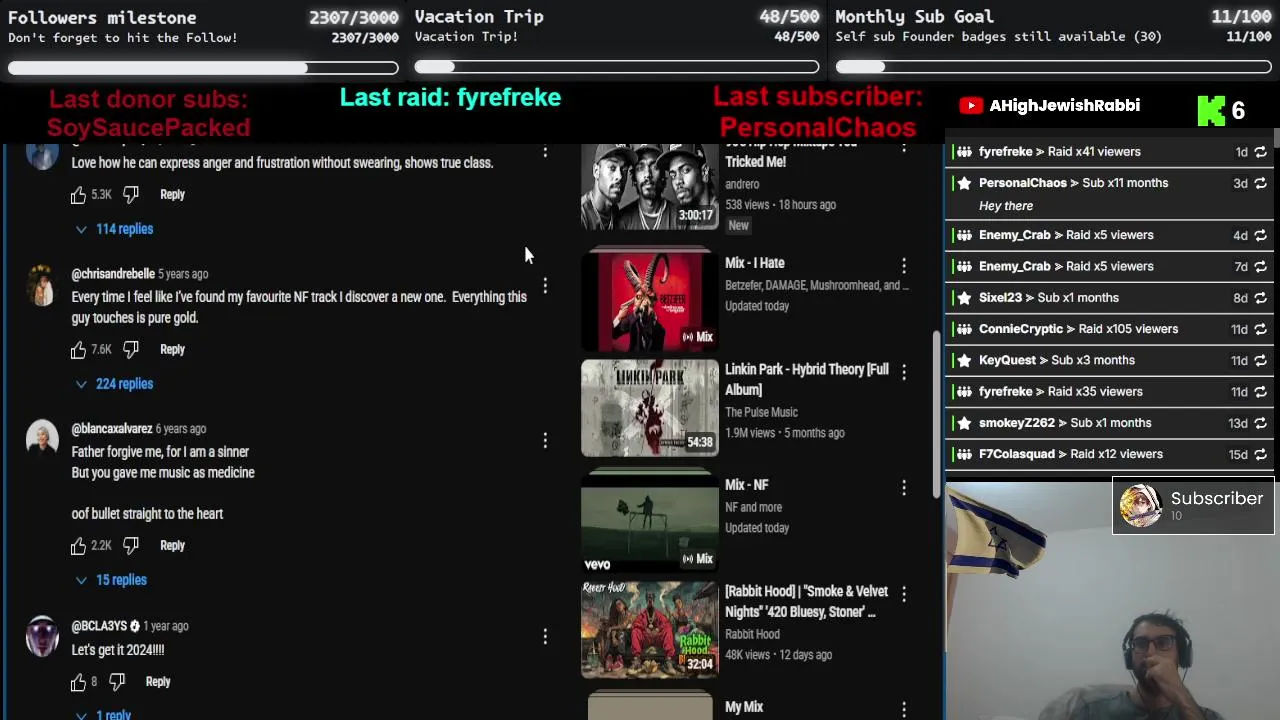The height and width of the screenshot is (720, 1280).
Task: Open options menu for the top comment
Action: (x=545, y=151)
